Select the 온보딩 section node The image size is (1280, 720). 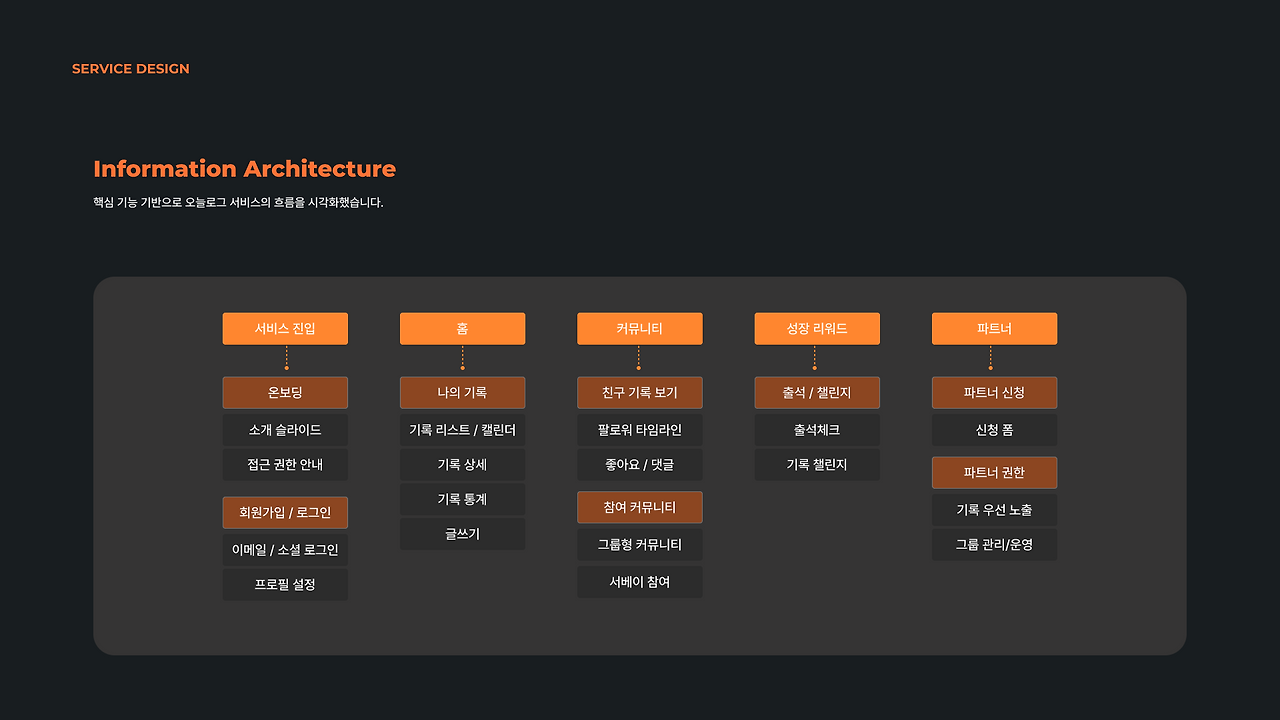tap(285, 393)
